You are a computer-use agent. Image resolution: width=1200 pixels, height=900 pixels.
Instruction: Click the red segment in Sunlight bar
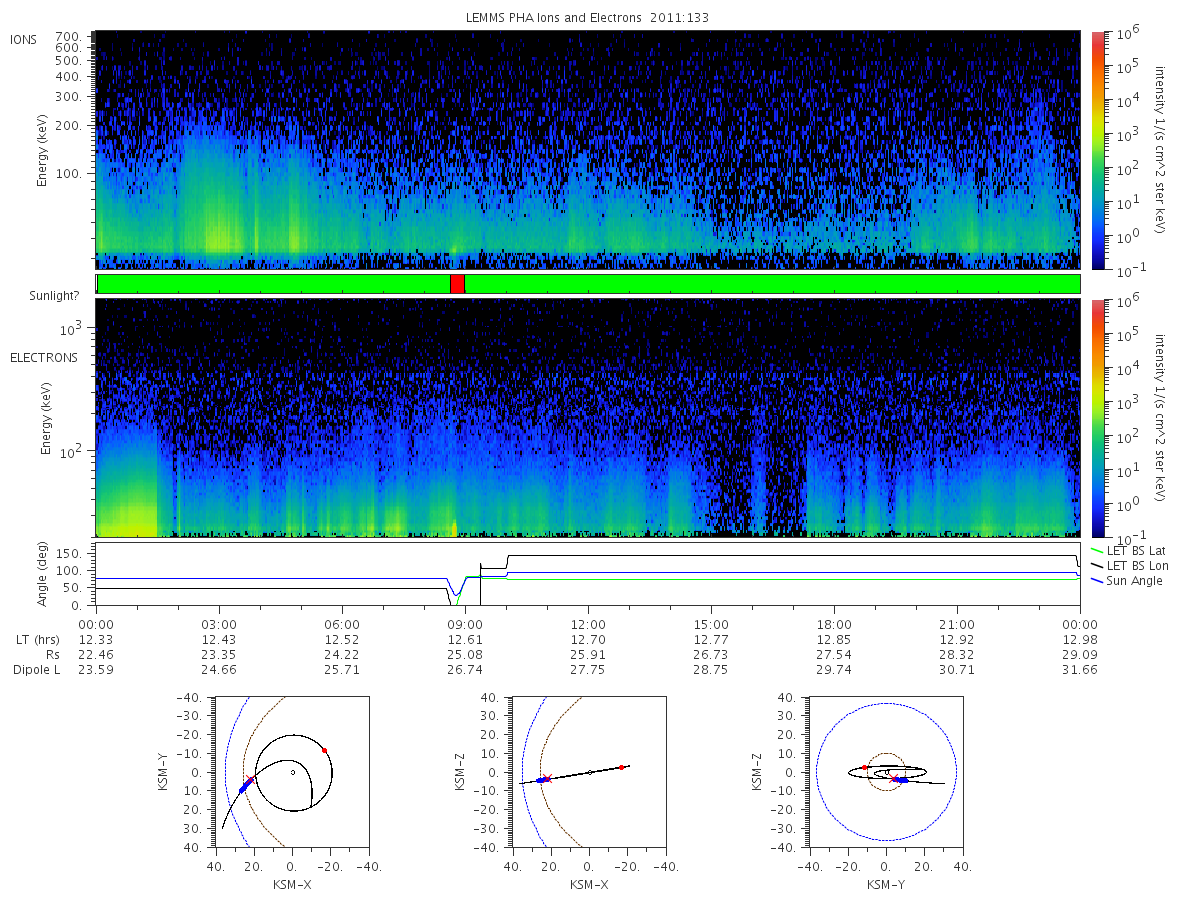click(x=457, y=284)
